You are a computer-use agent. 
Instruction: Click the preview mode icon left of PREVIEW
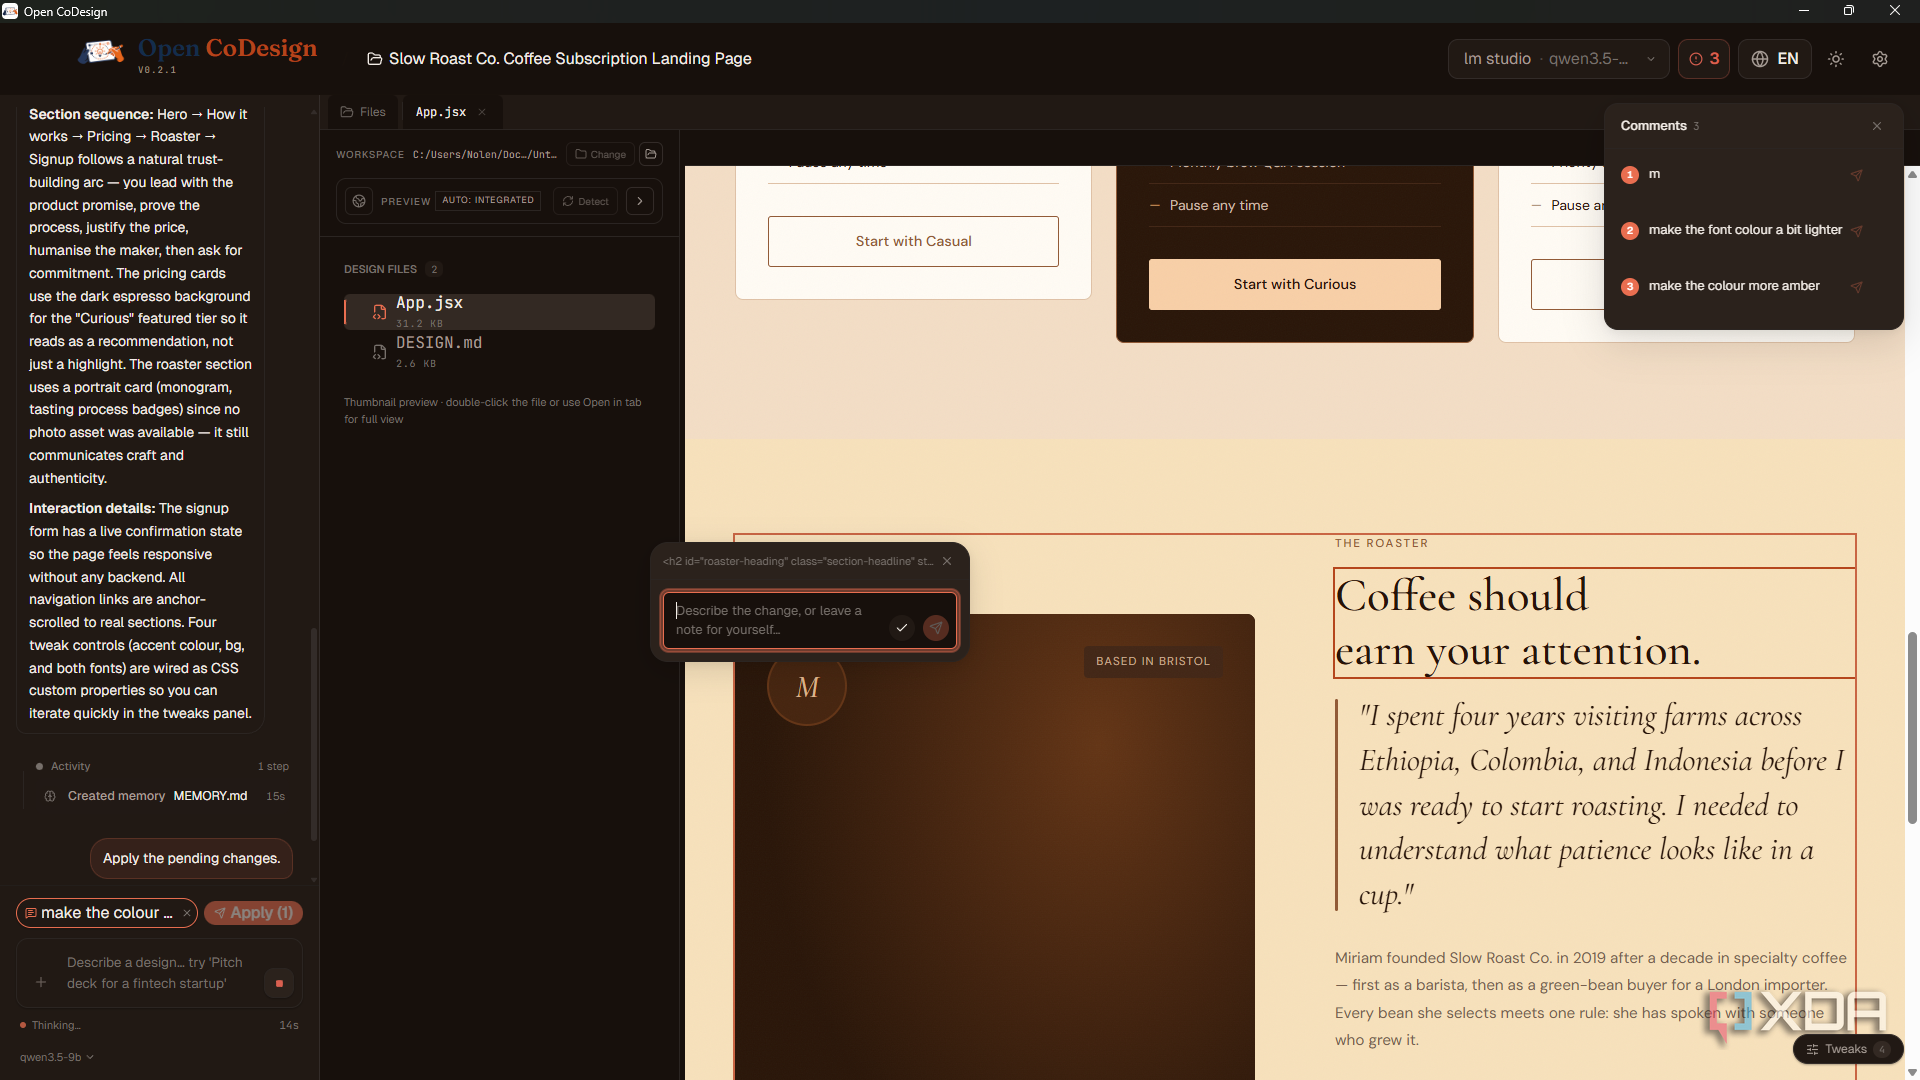(359, 201)
